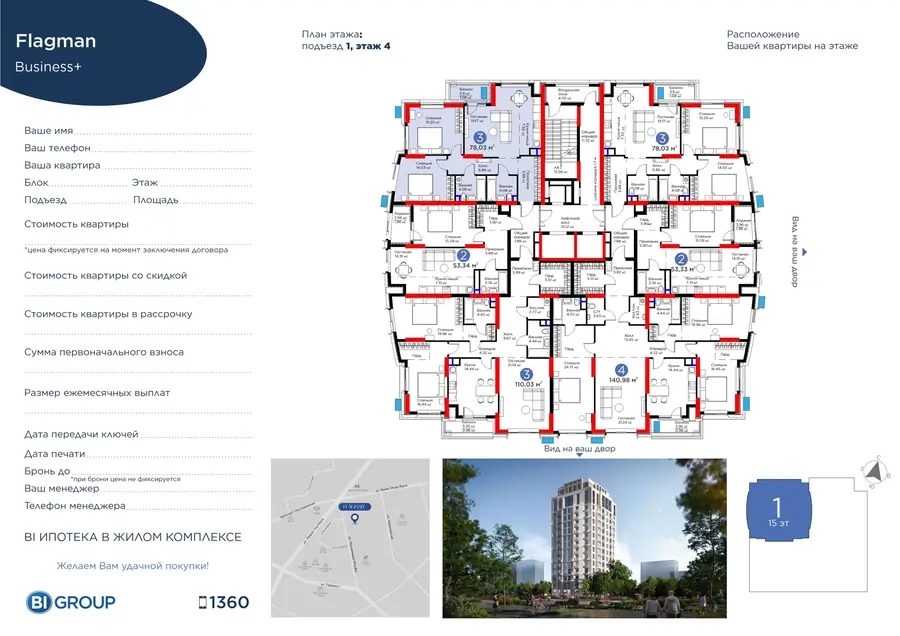Select badge 3 of 110,03 m² apartment
Viewport: 900px width, 636px height.
[x=525, y=374]
